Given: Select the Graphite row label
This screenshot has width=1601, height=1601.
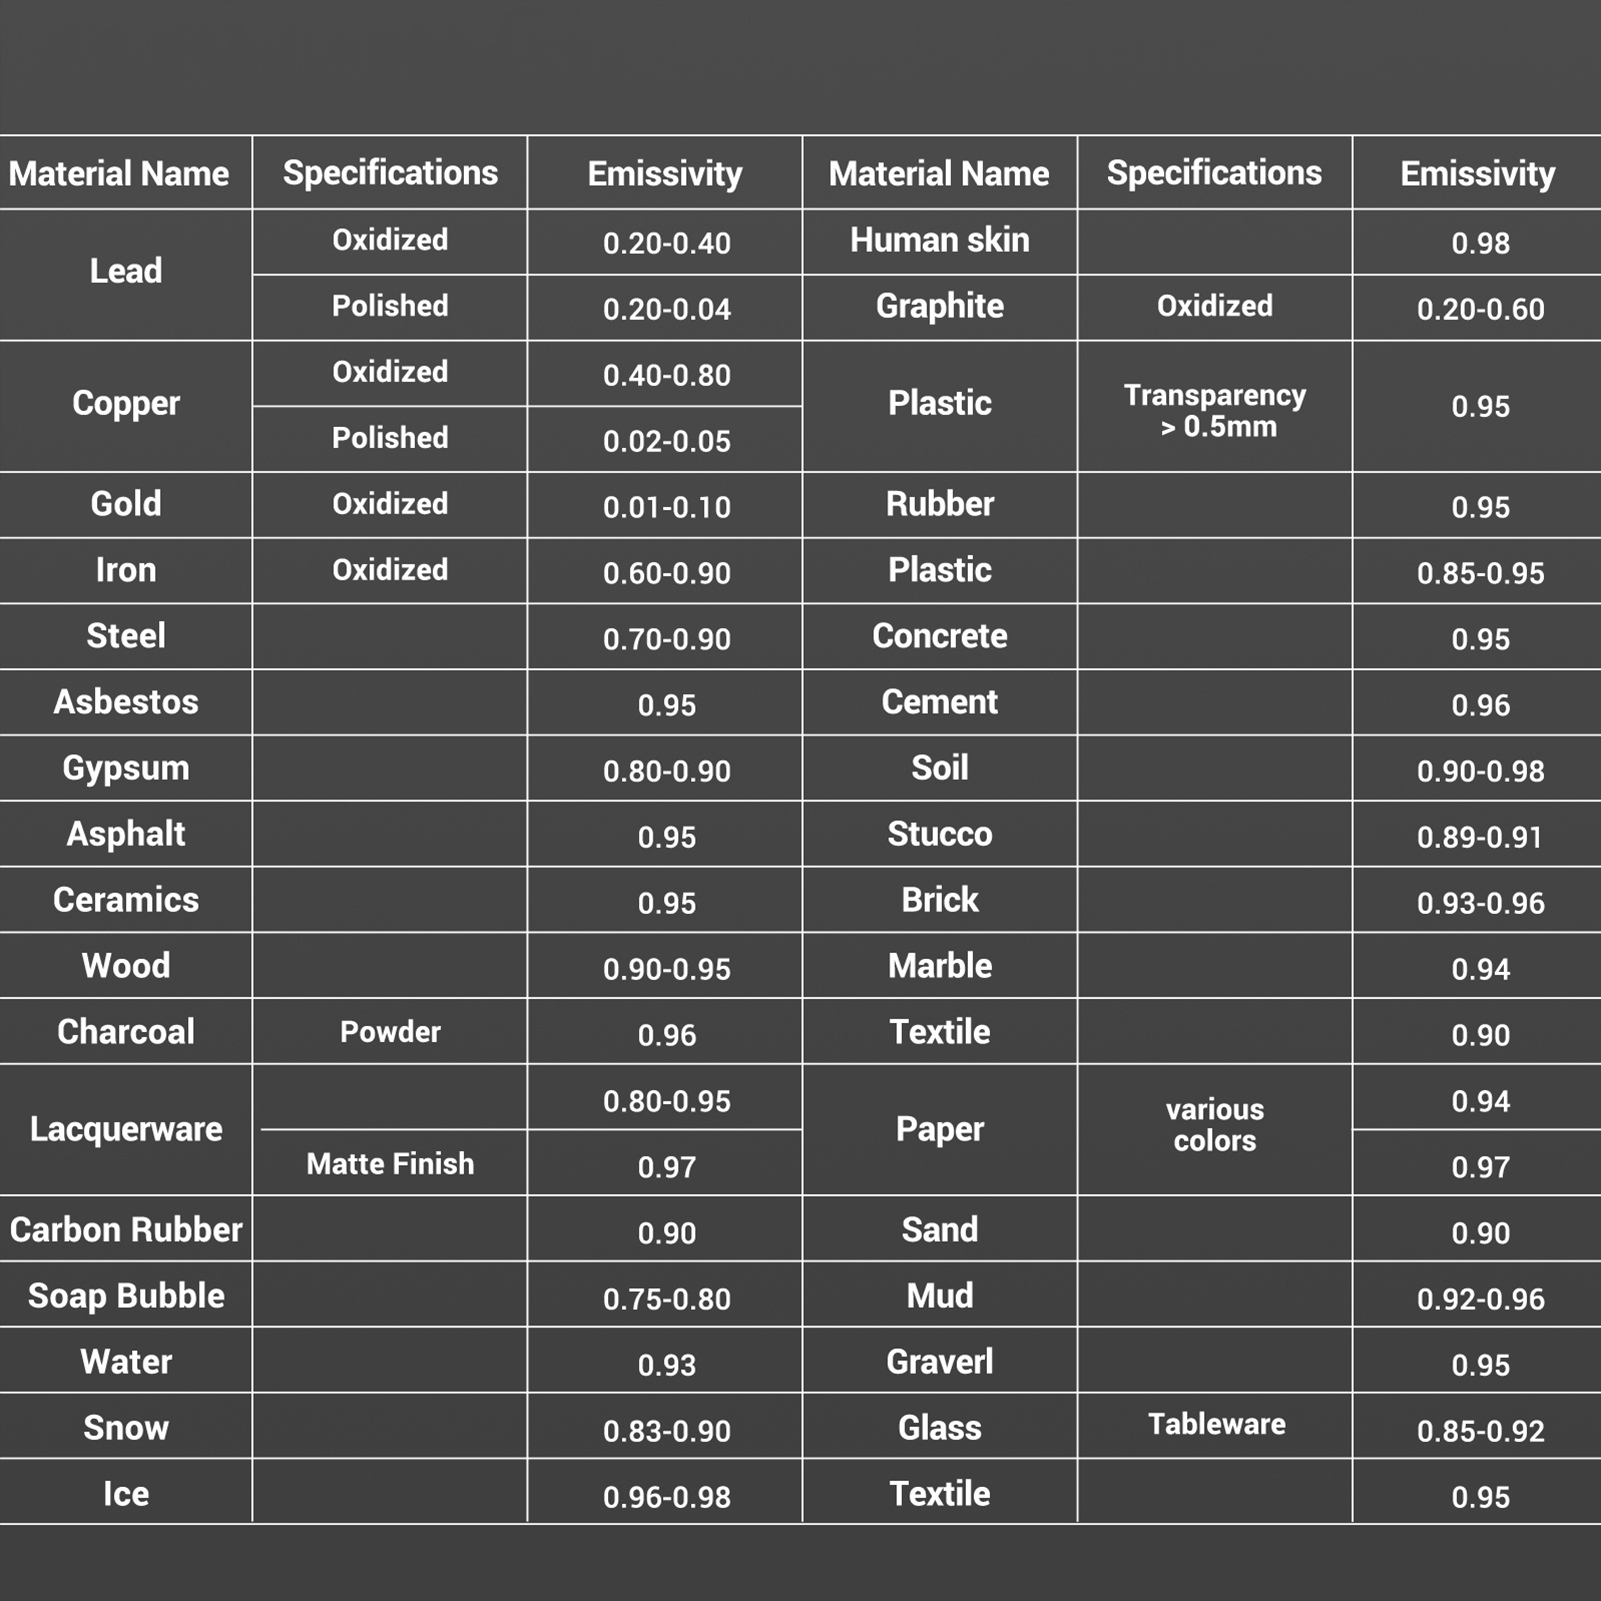Looking at the screenshot, I should click(939, 307).
